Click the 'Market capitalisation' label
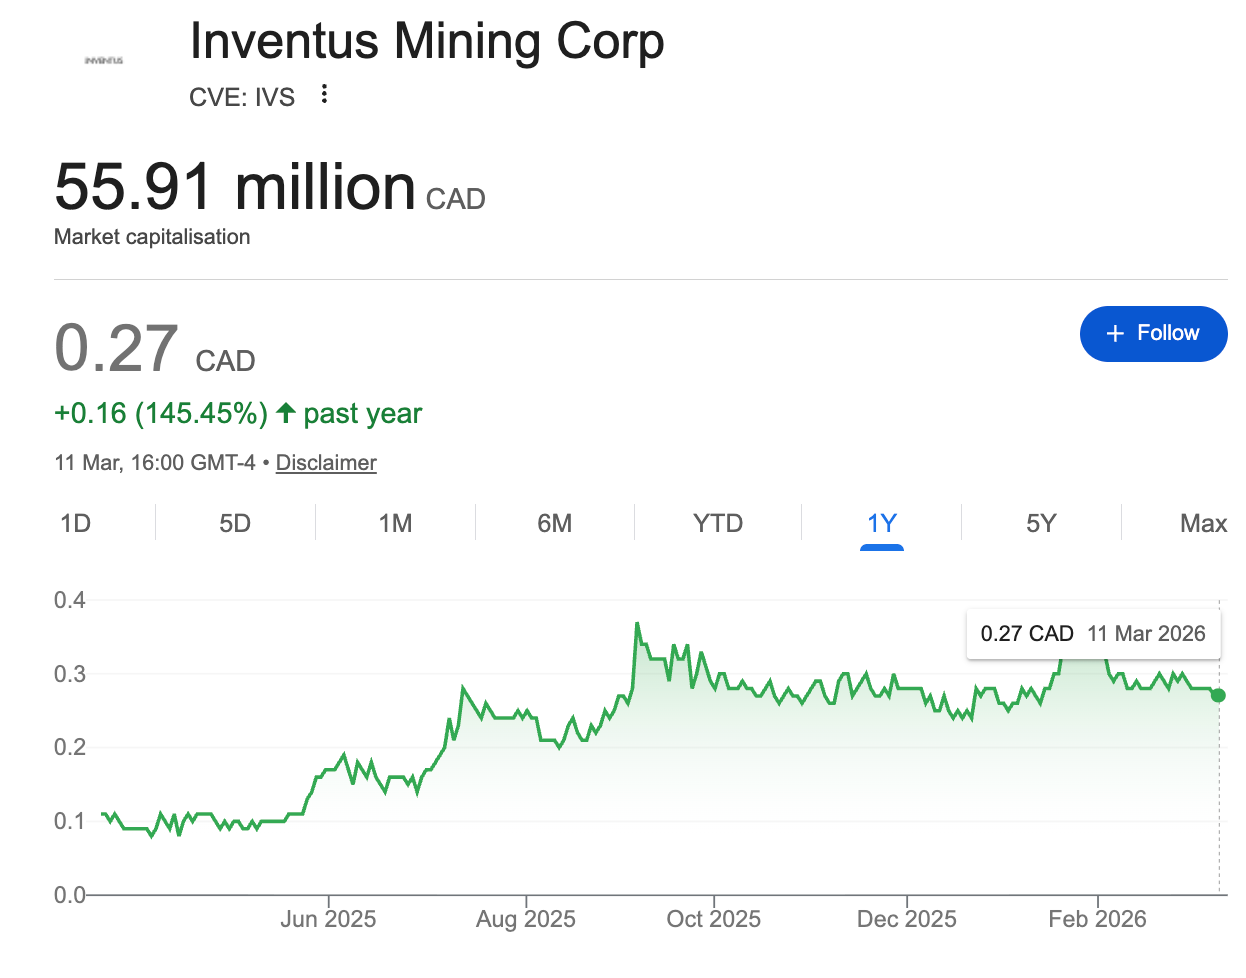1246x978 pixels. coord(152,237)
